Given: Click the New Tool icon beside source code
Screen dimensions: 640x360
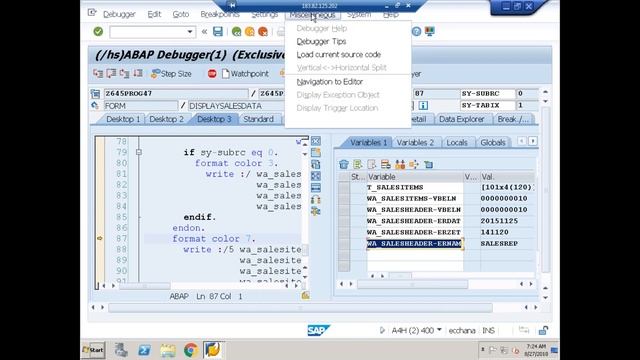Looking at the screenshot, I should [316, 153].
